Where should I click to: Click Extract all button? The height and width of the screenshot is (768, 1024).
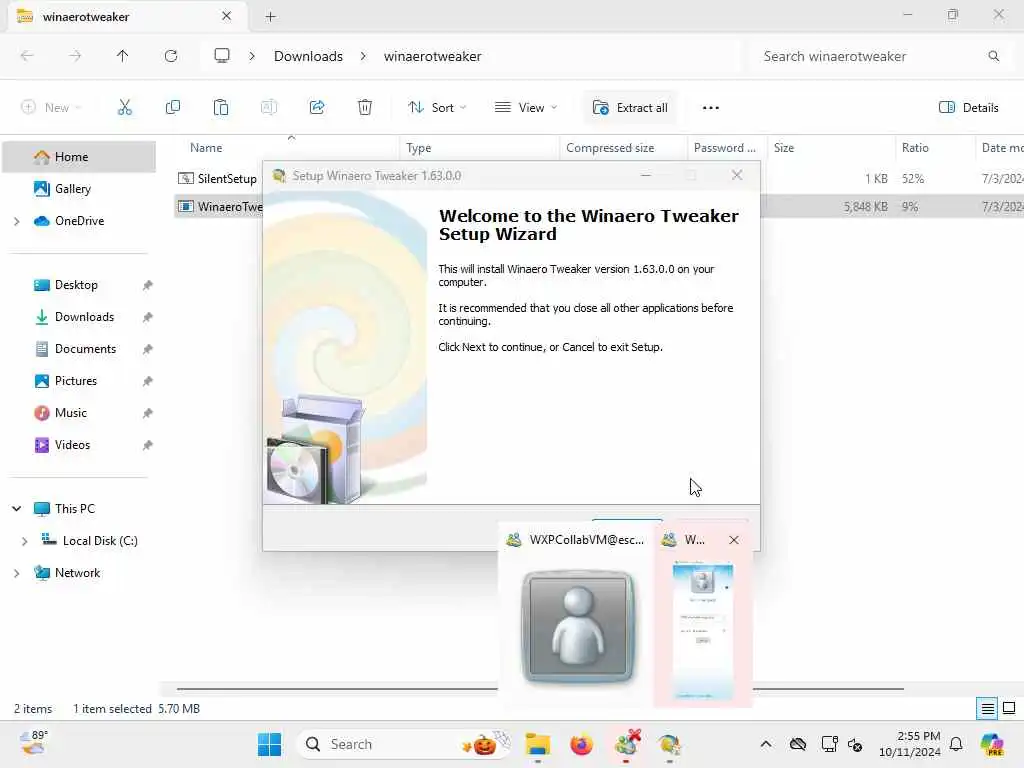coord(630,108)
